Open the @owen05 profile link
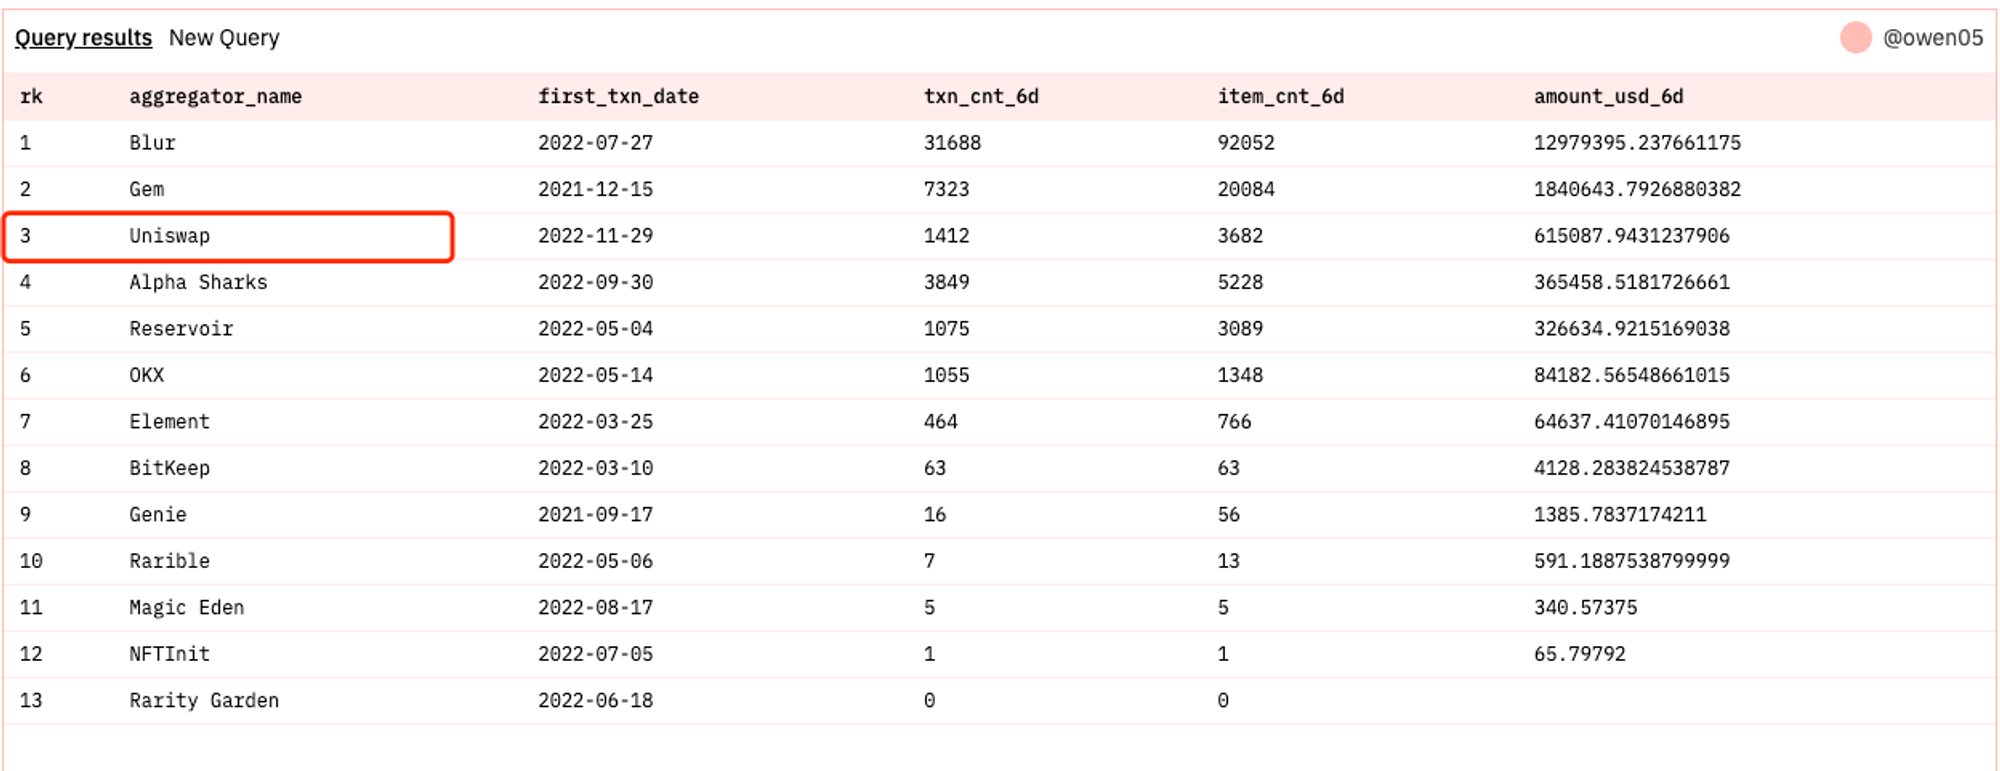This screenshot has width=2000, height=771. 1932,38
